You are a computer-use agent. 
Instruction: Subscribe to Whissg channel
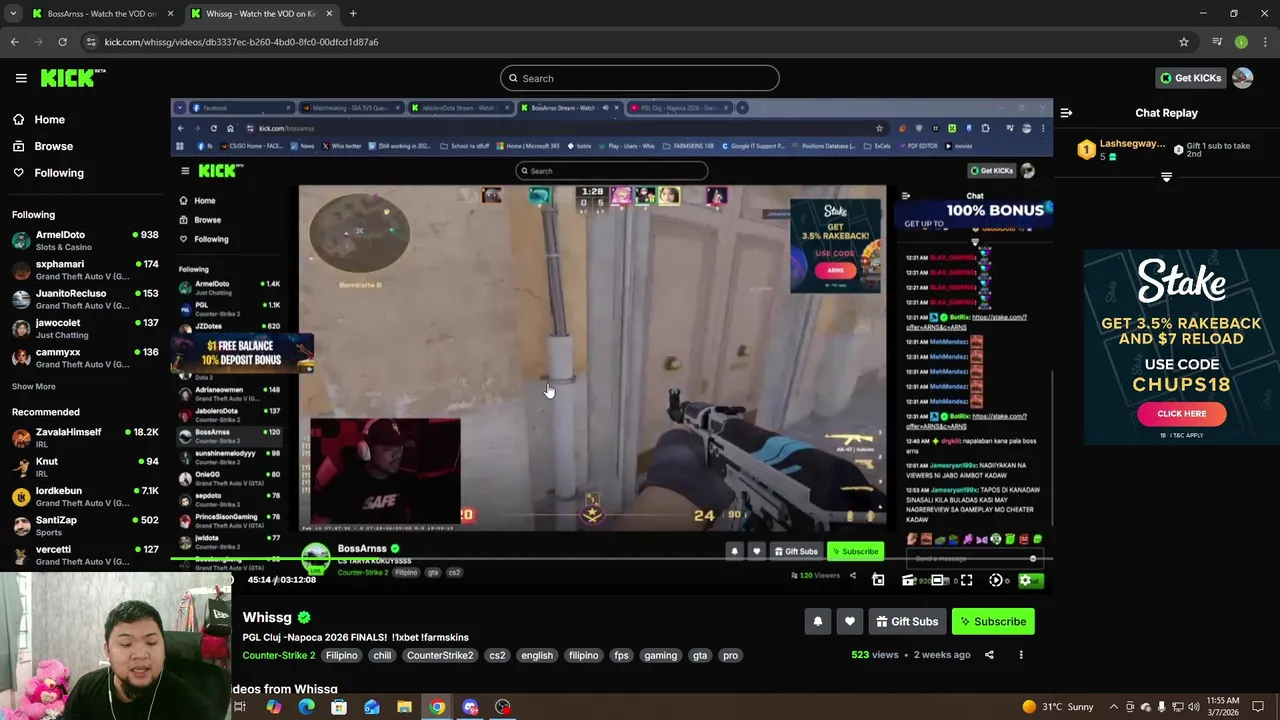(993, 622)
